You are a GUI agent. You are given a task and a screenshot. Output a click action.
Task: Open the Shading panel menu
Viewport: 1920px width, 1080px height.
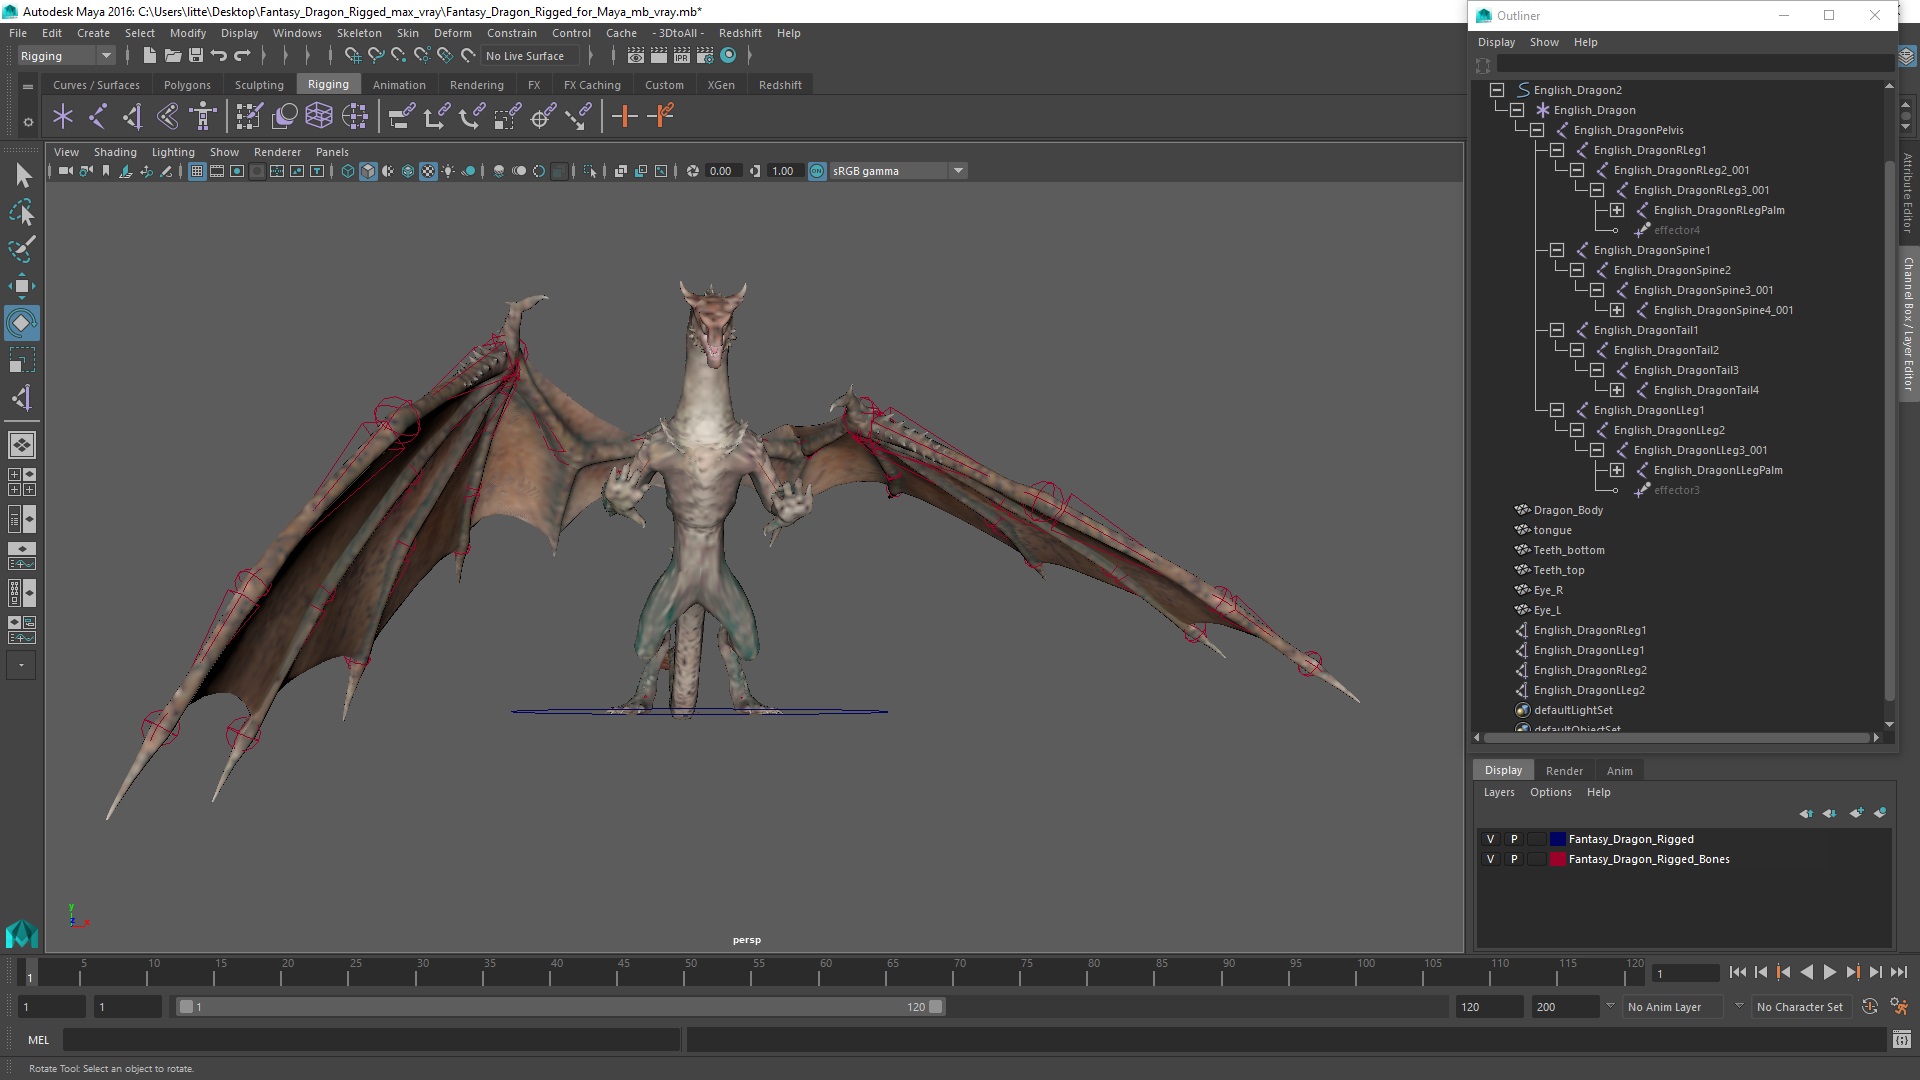point(115,152)
